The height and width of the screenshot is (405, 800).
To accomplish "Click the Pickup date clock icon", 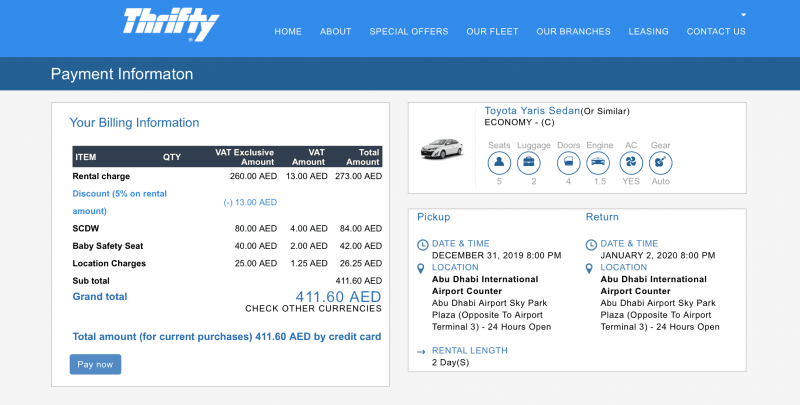I will (422, 245).
